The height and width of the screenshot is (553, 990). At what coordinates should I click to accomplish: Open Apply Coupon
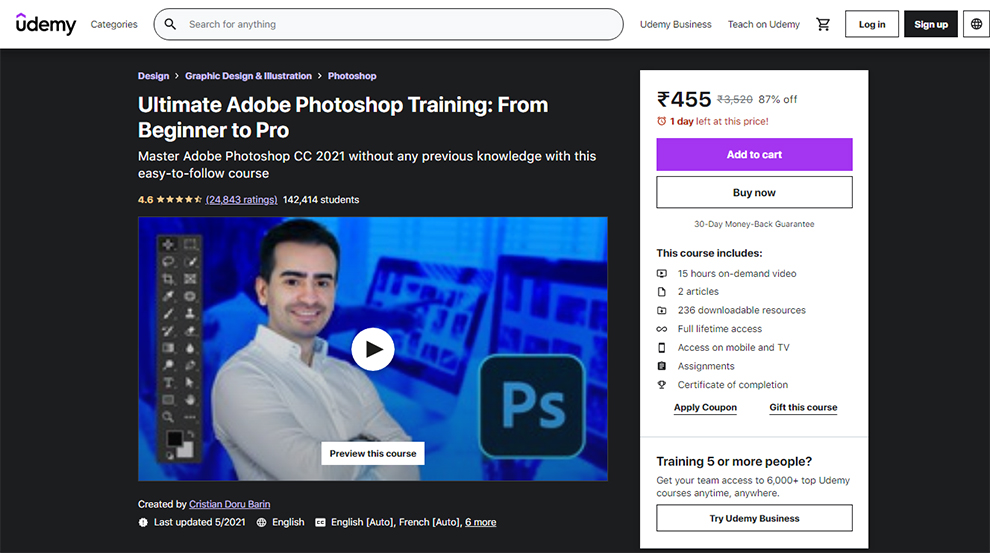tap(705, 407)
